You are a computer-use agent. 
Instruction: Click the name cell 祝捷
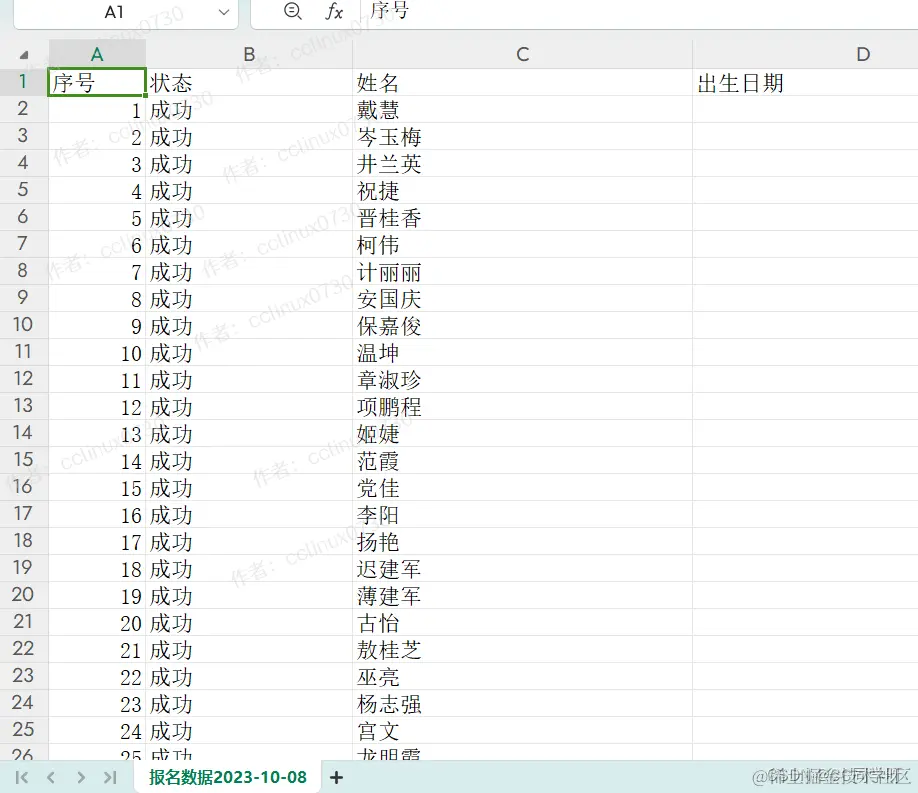[x=522, y=190]
